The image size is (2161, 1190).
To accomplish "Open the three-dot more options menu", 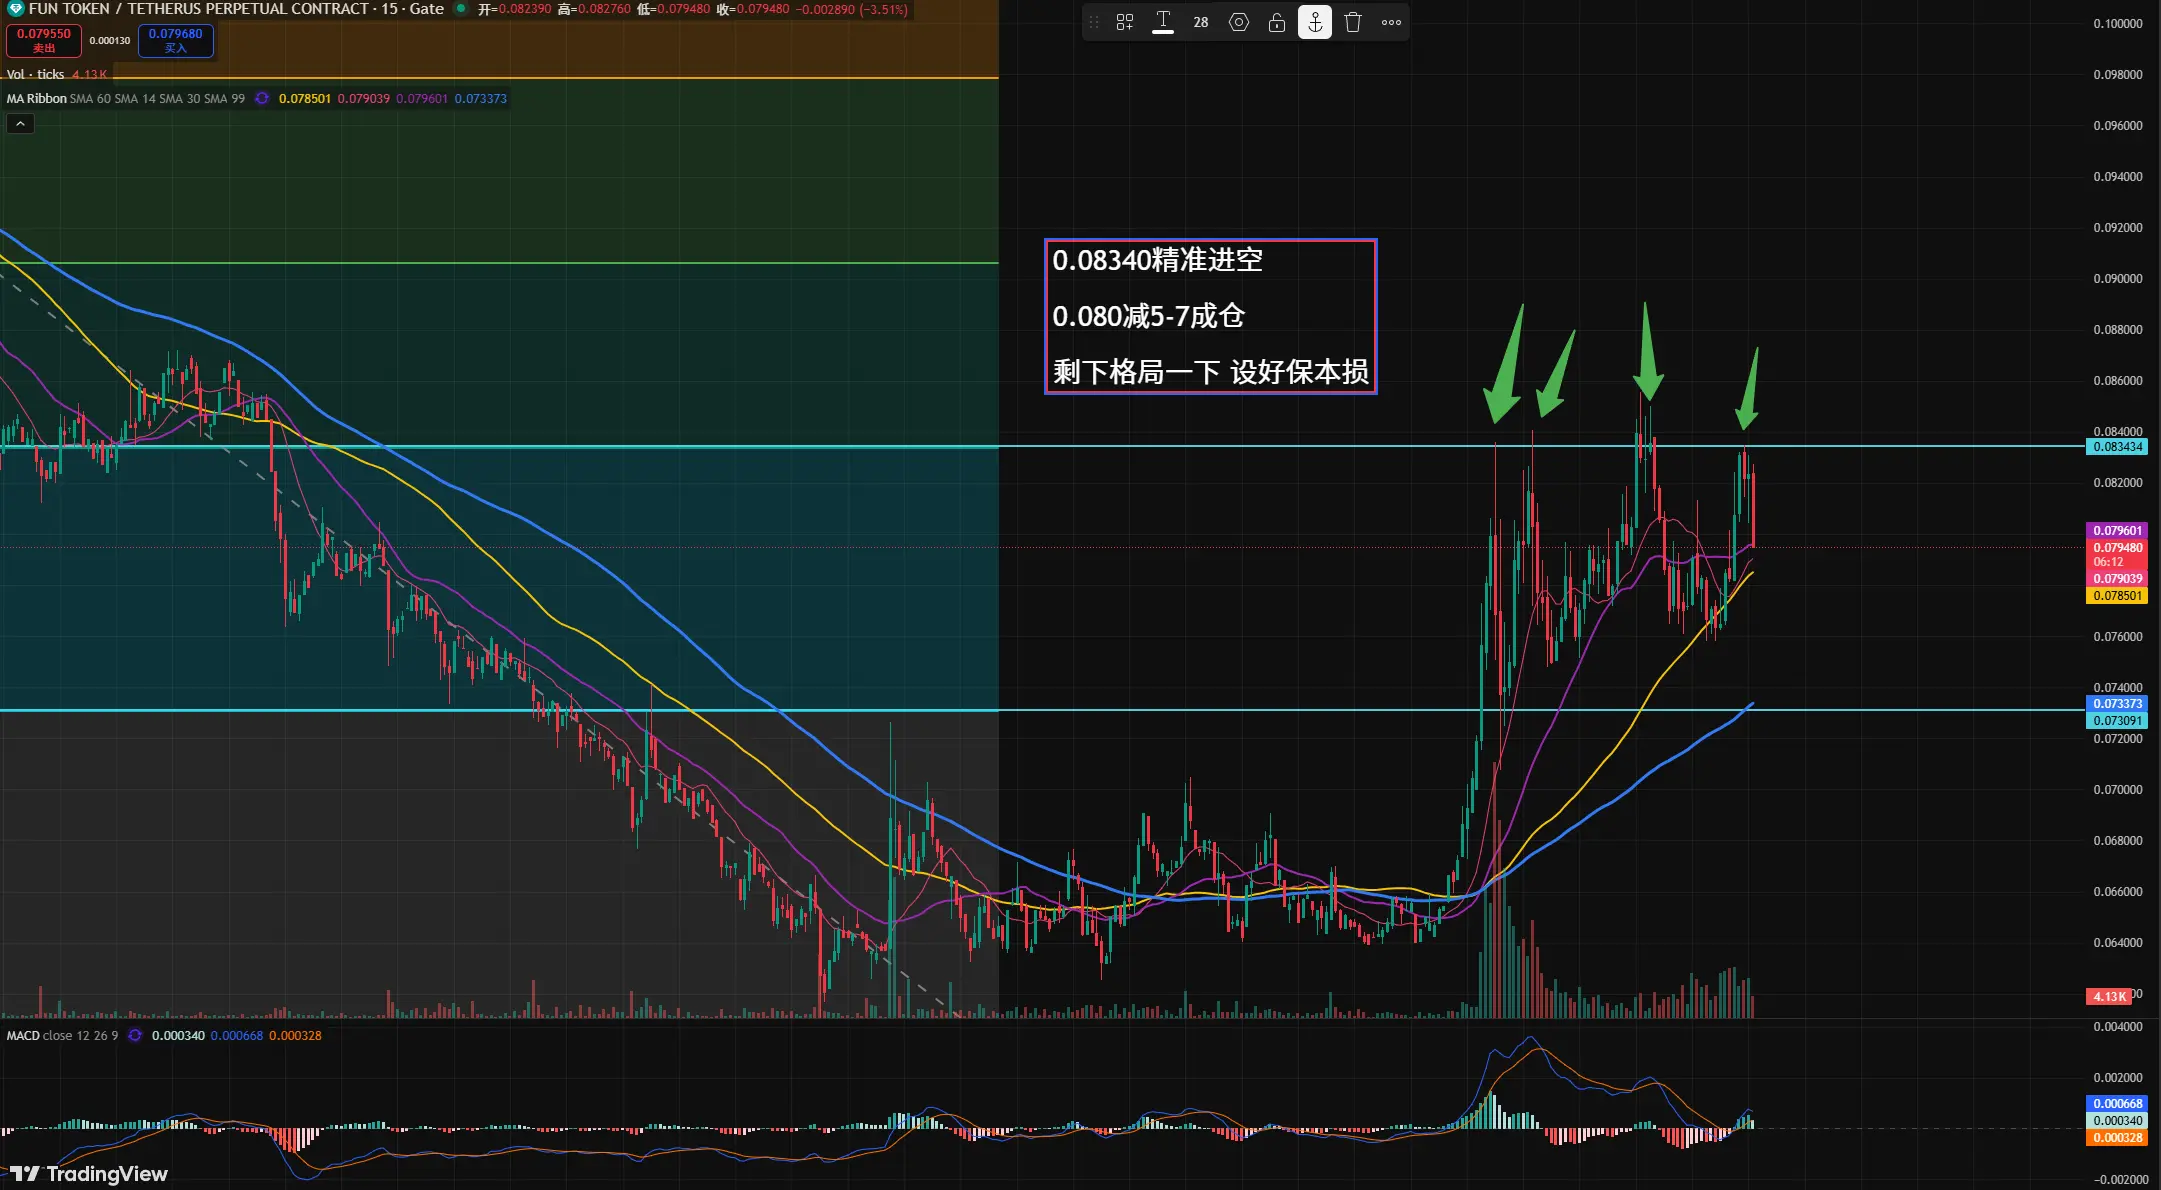I will pos(1391,22).
